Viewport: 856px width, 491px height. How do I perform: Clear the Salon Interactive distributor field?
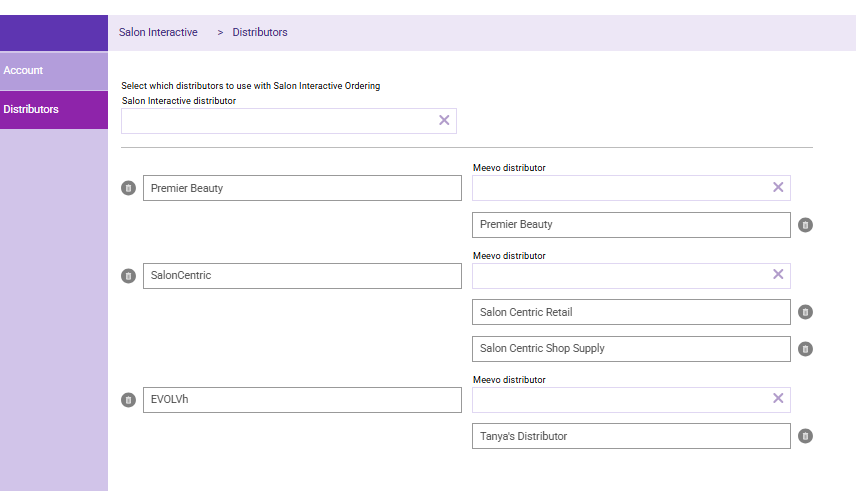tap(444, 121)
